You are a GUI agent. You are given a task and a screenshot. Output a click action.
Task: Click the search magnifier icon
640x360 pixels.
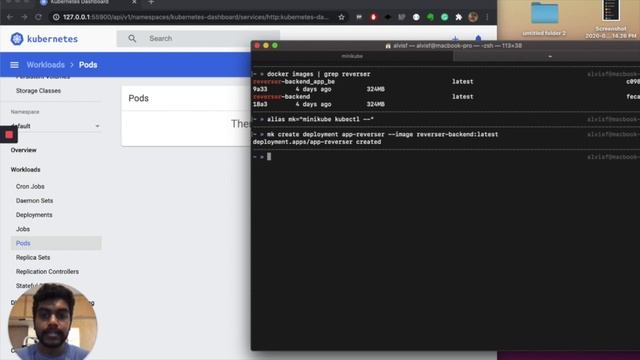tap(132, 38)
